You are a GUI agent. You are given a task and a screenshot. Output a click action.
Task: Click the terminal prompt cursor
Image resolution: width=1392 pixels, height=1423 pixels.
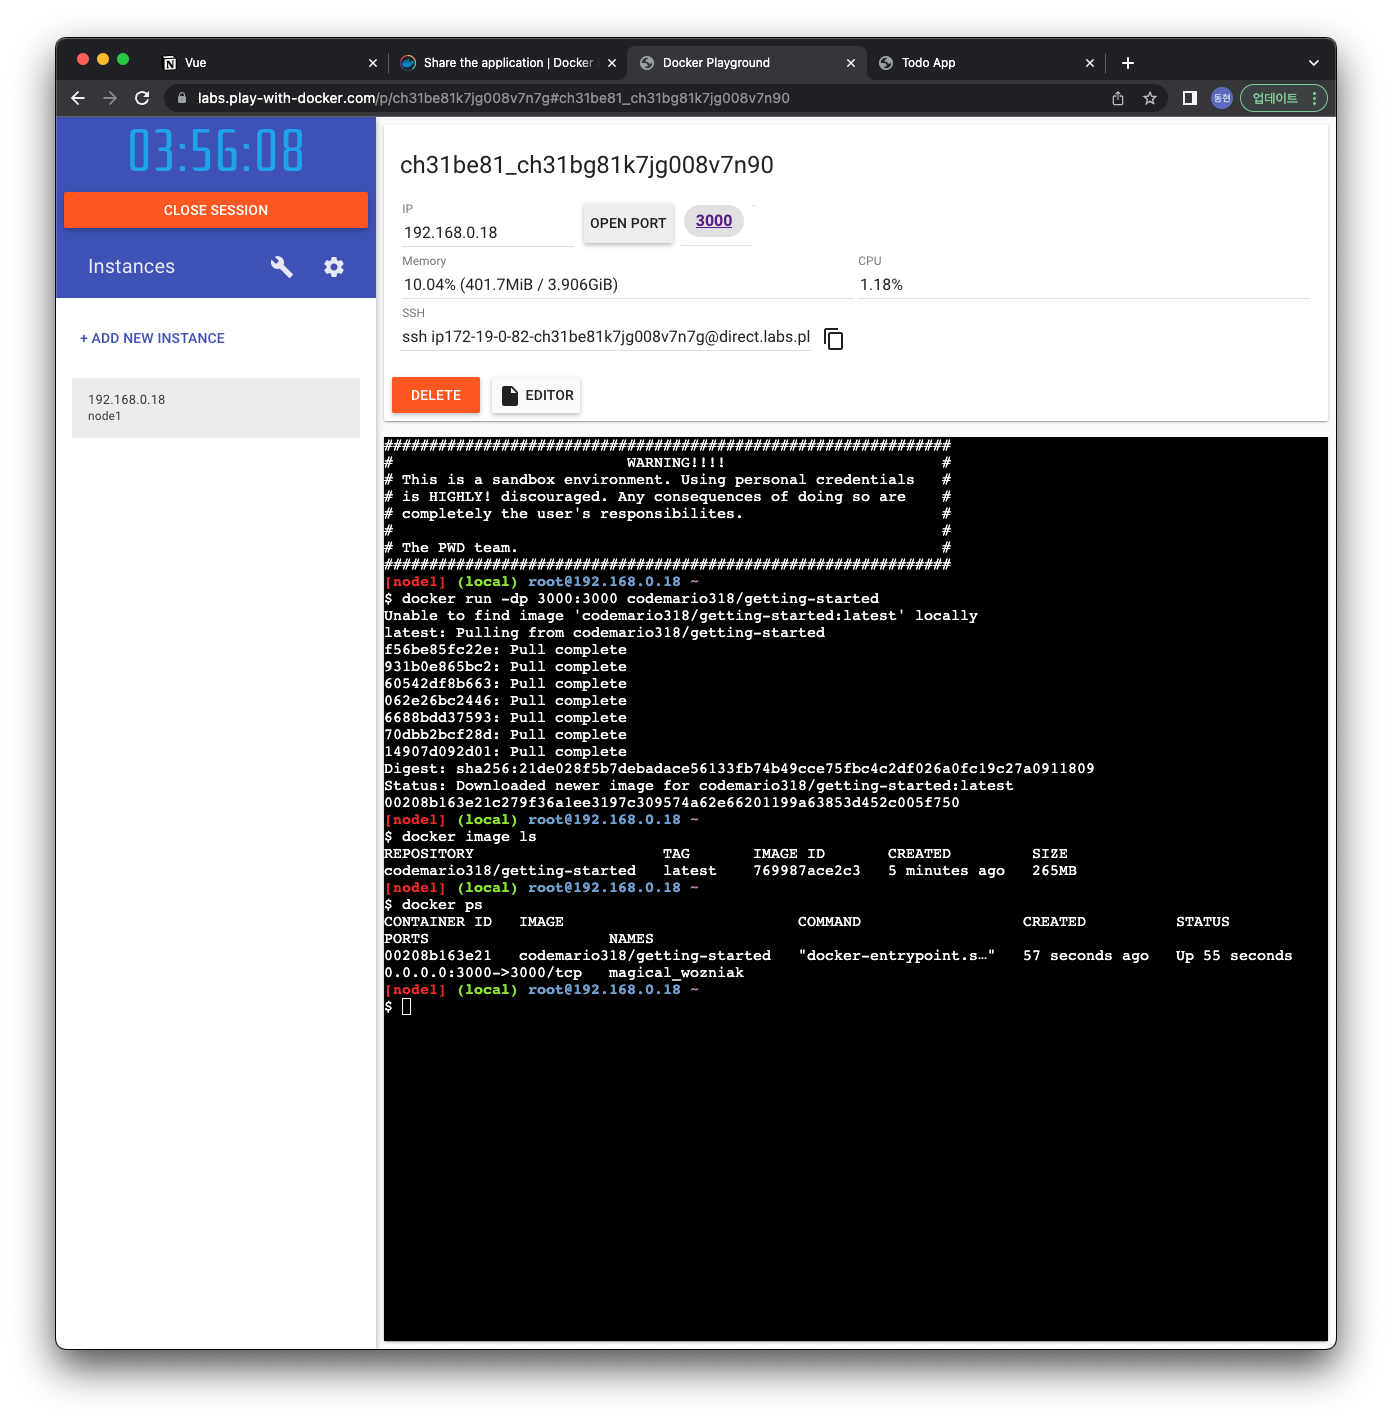407,1007
